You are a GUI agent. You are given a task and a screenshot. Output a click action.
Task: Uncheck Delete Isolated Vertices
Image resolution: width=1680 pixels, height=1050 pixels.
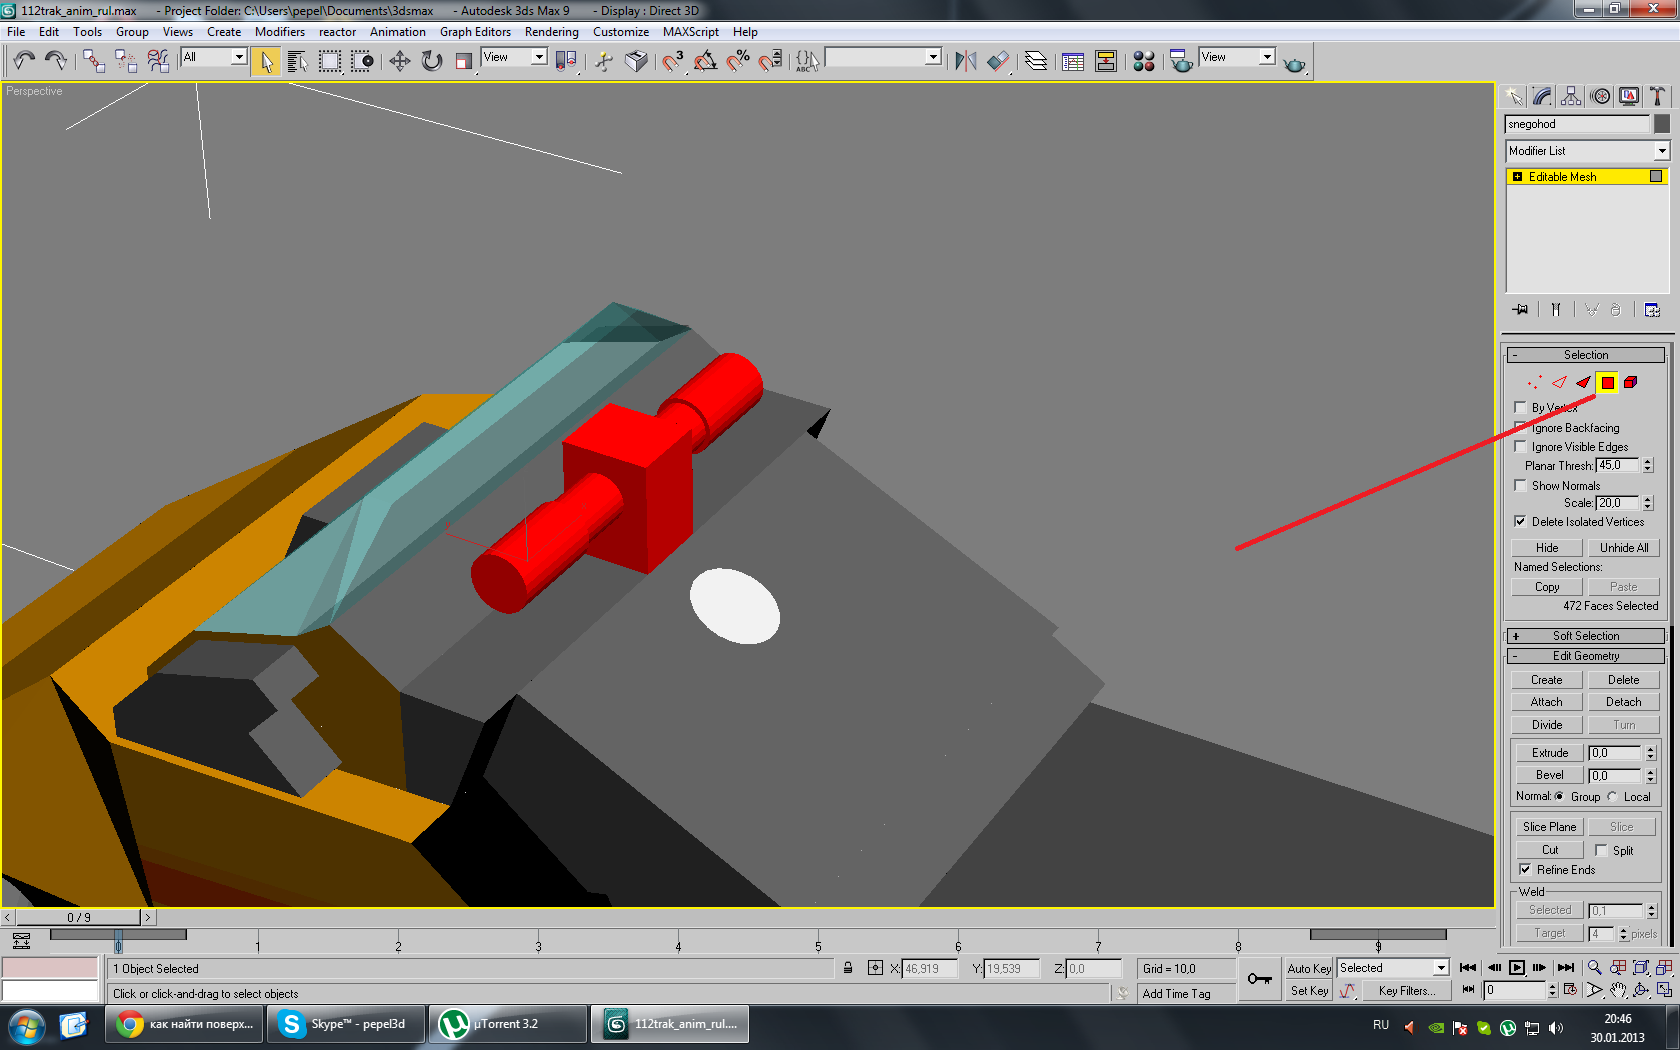1520,522
